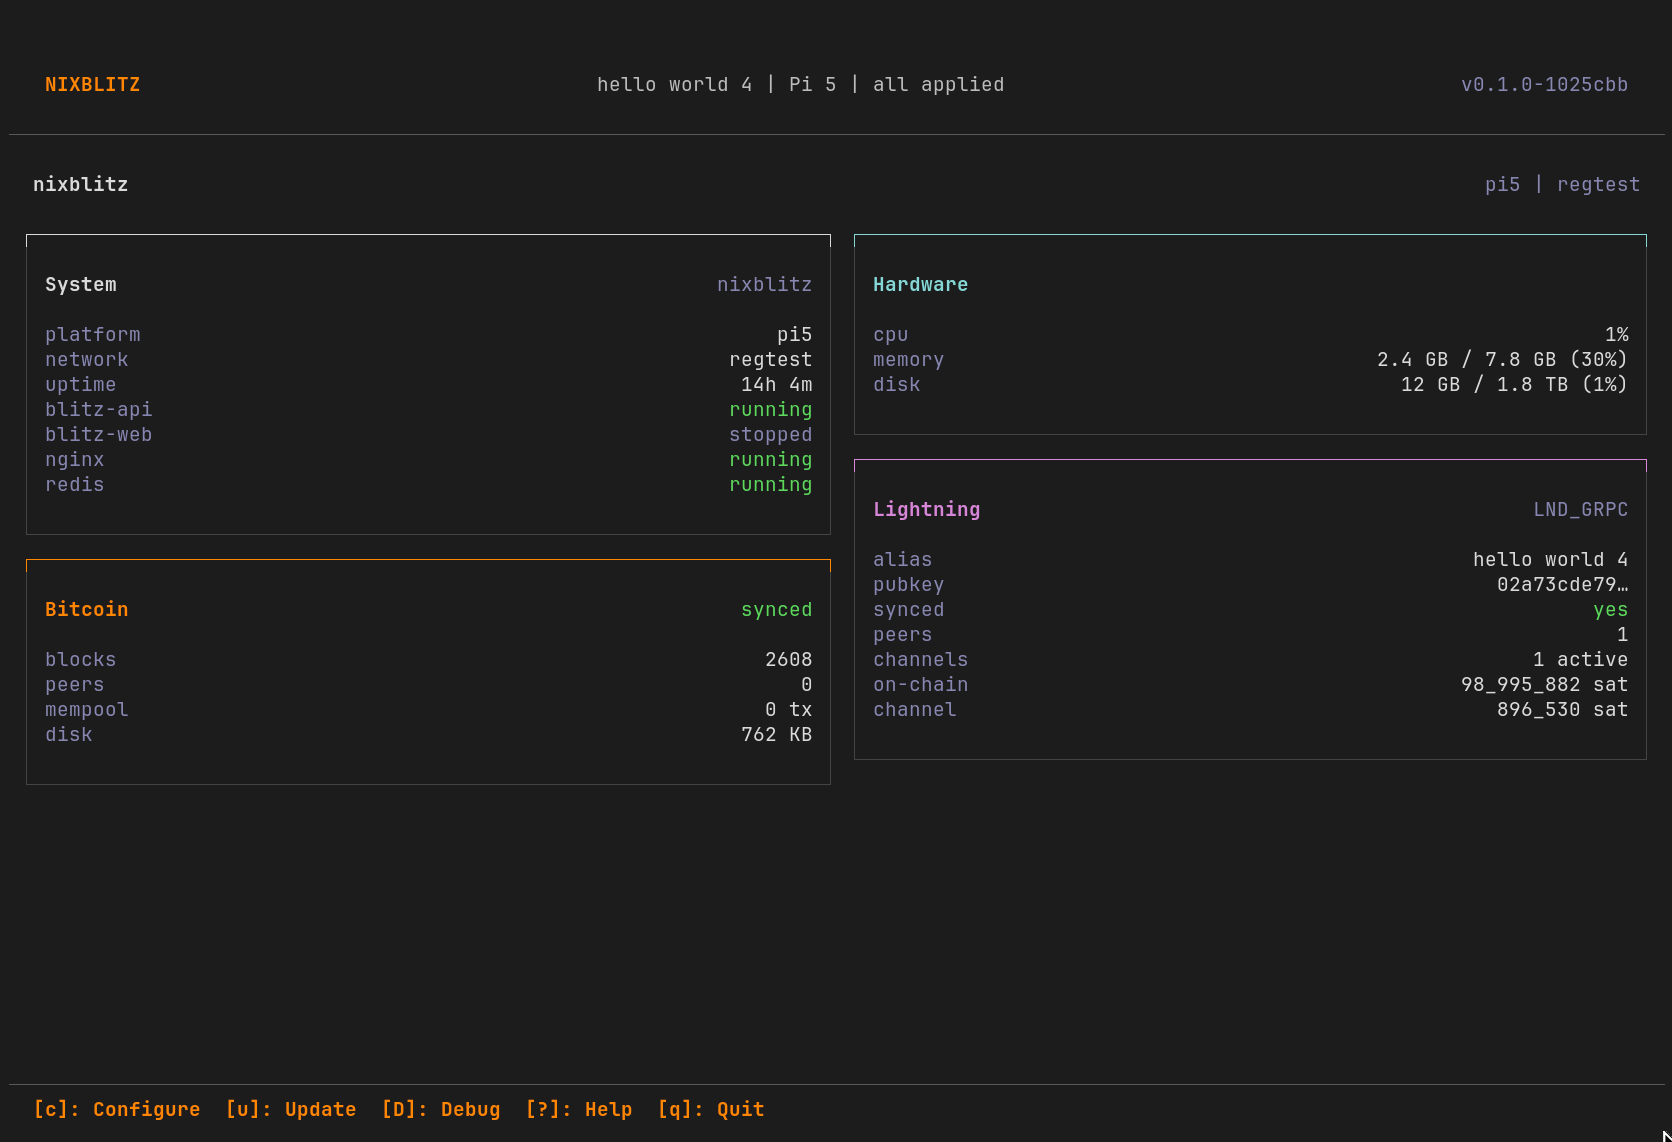Click the network value regtest
Screen dimensions: 1672x1142
tap(771, 360)
